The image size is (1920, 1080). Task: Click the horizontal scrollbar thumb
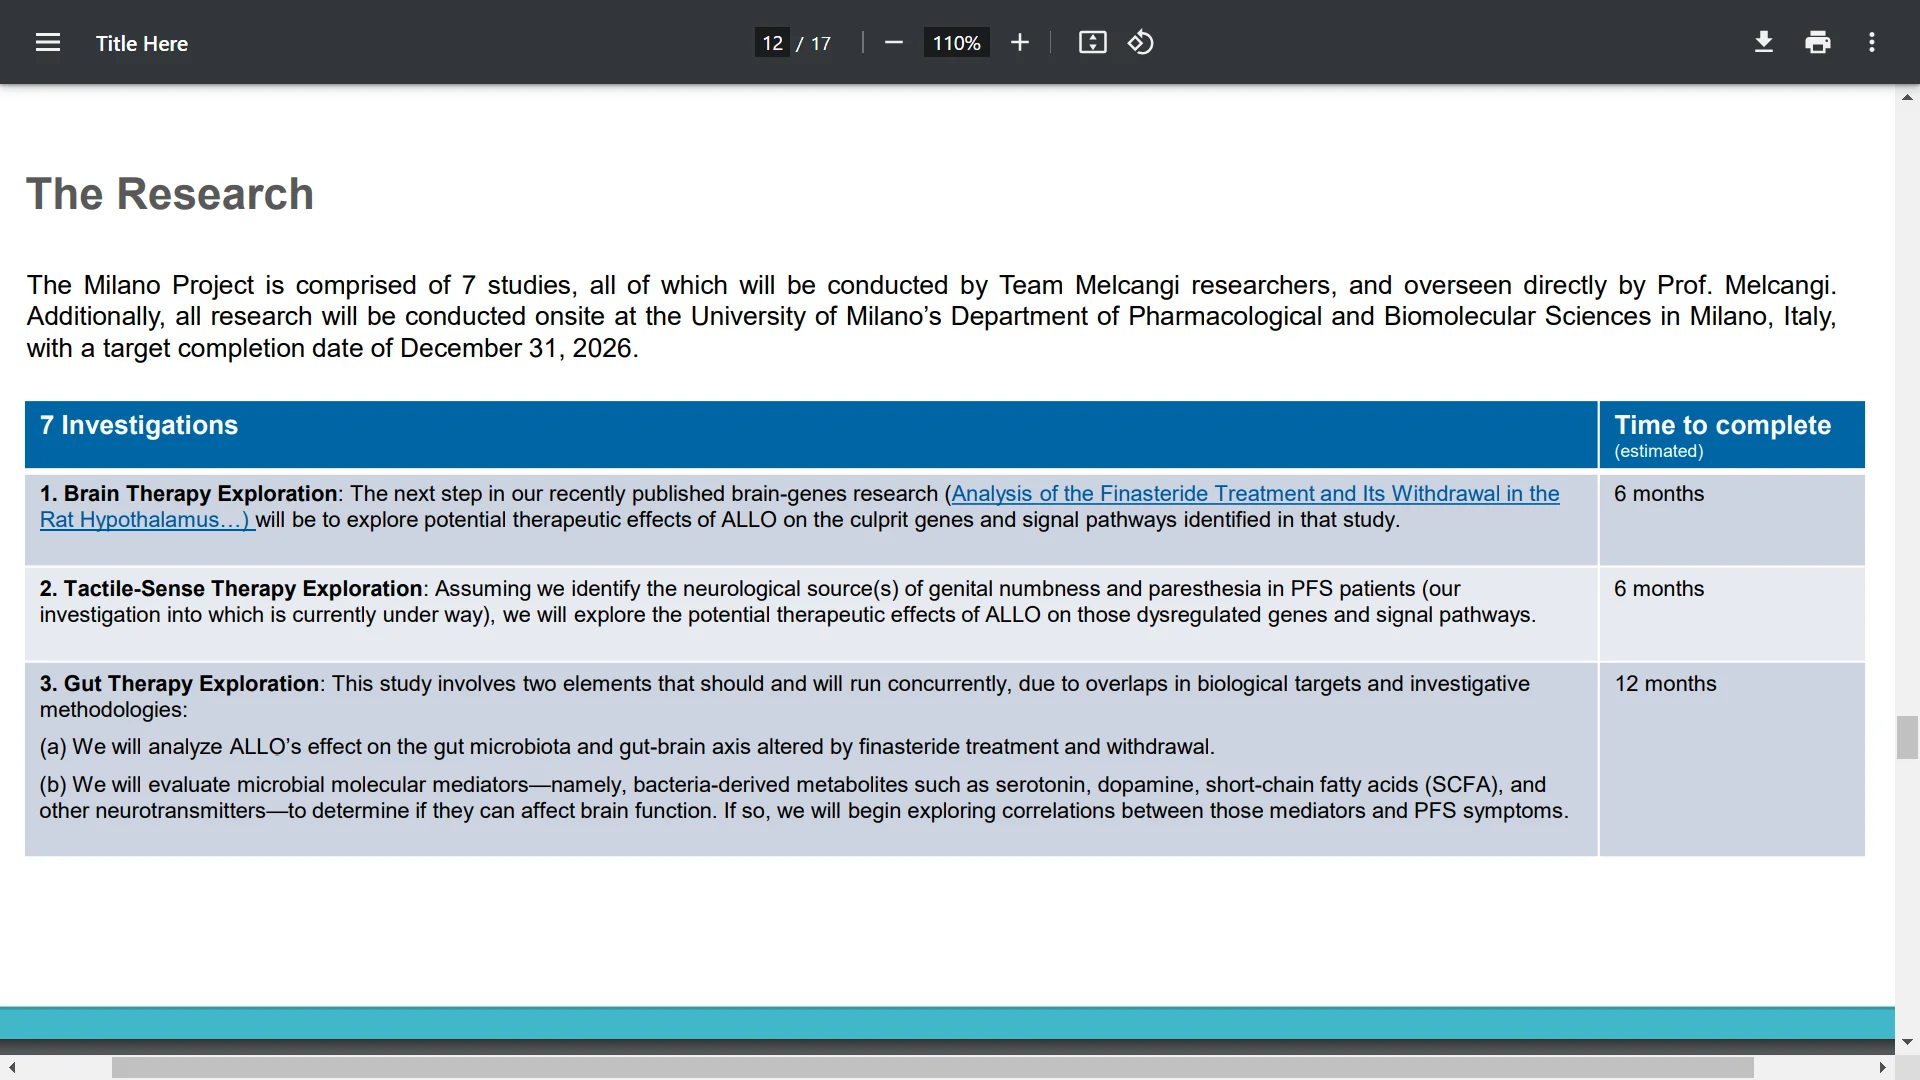pyautogui.click(x=932, y=1068)
